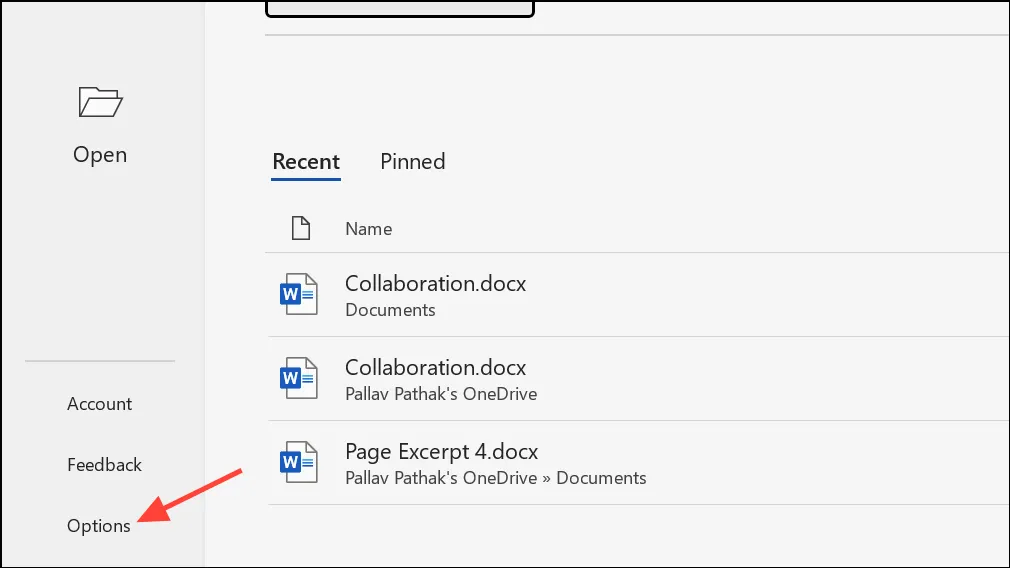
Task: Click the OneDrive » Documents path text
Action: [x=496, y=478]
